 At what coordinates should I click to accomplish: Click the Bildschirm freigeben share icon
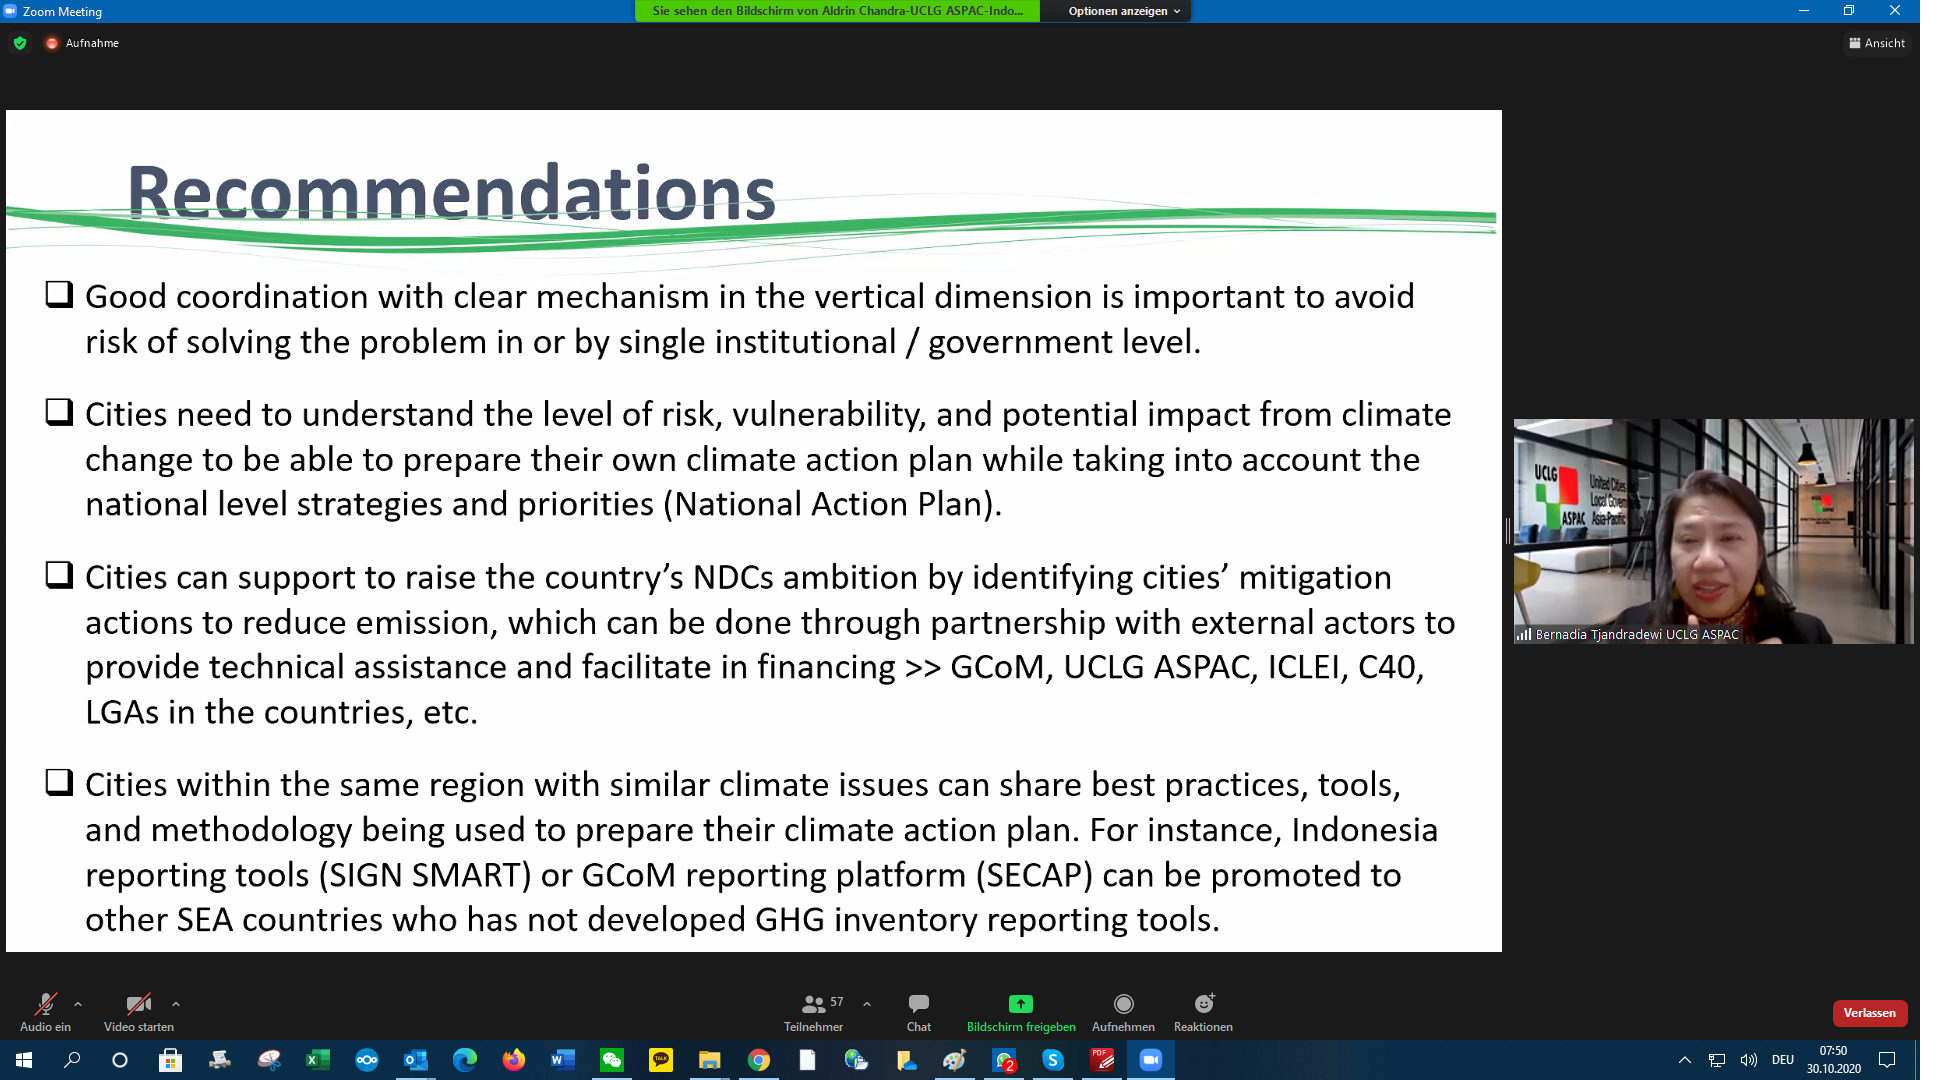tap(1020, 1004)
